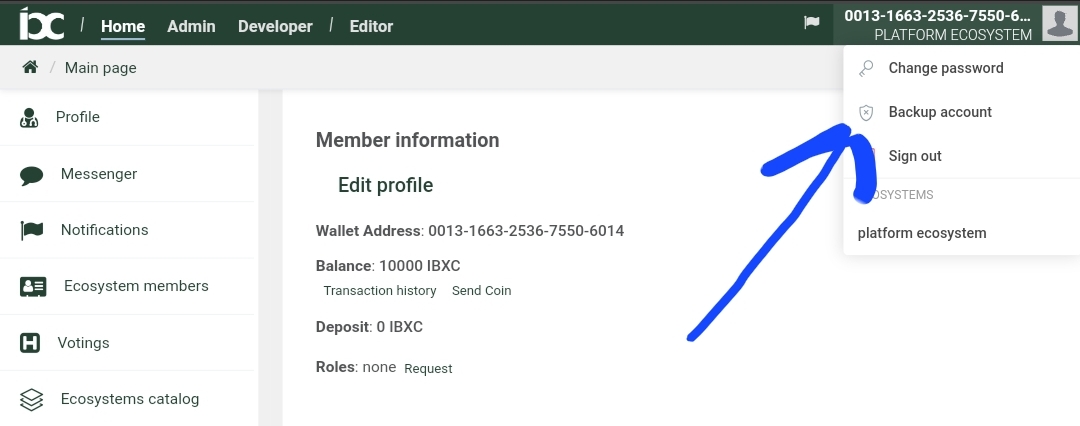This screenshot has width=1080, height=426.
Task: Open the Editor section
Action: (371, 26)
